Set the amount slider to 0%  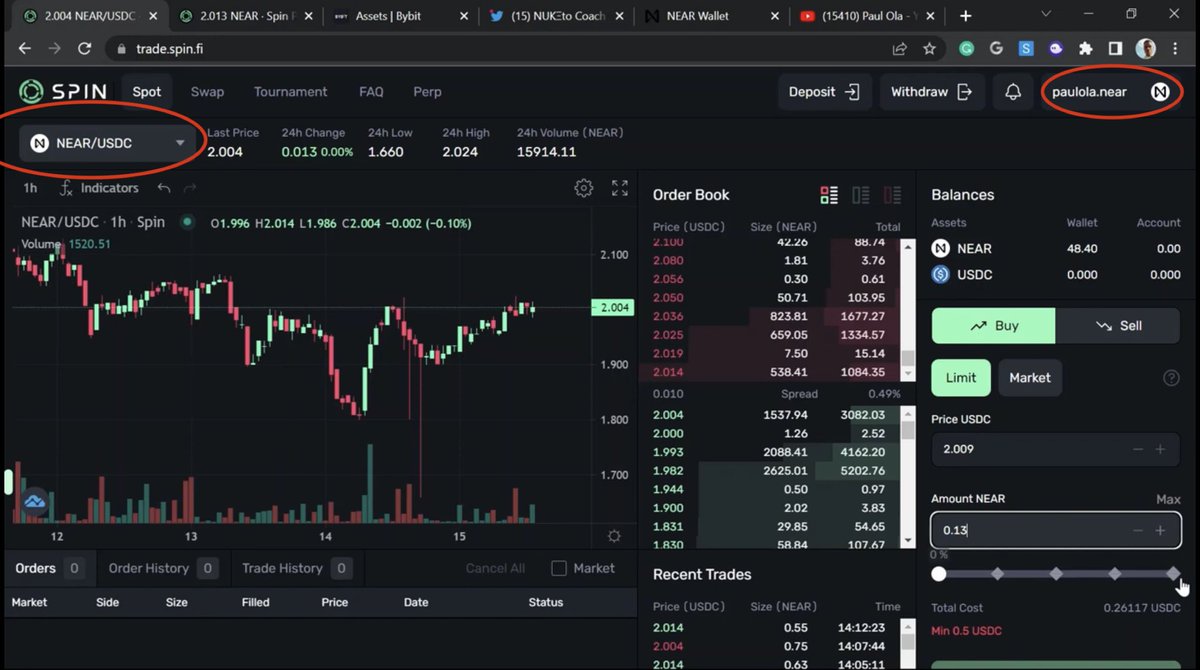[938, 573]
